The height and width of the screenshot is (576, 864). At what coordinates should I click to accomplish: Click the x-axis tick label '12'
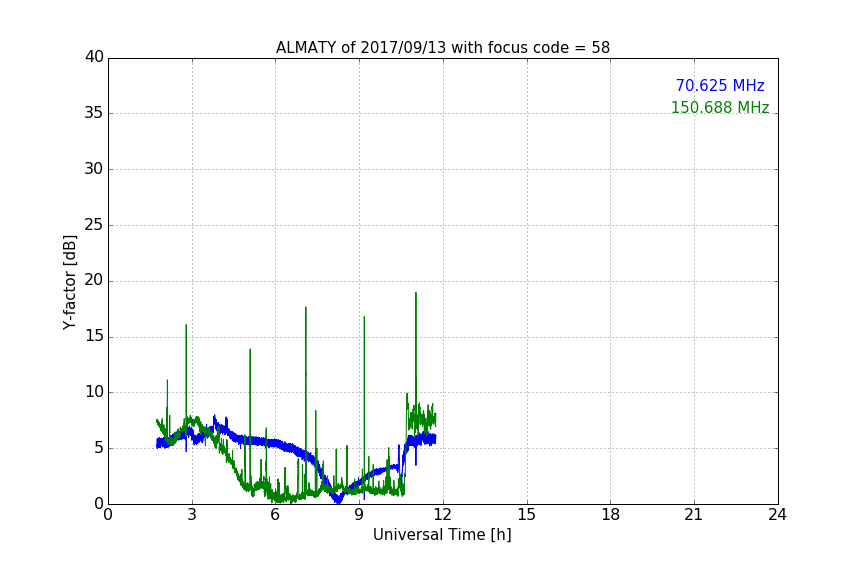(442, 514)
